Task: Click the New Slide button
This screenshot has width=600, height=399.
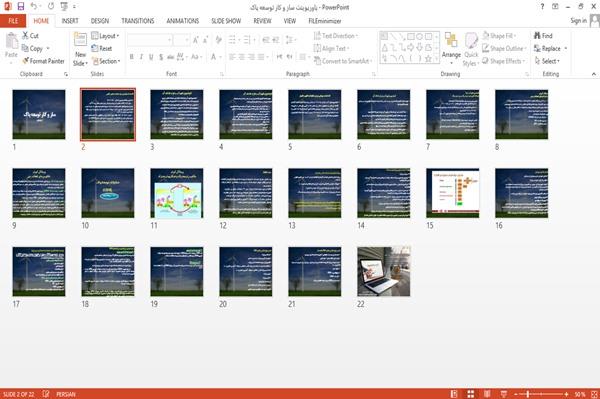Action: pos(80,49)
